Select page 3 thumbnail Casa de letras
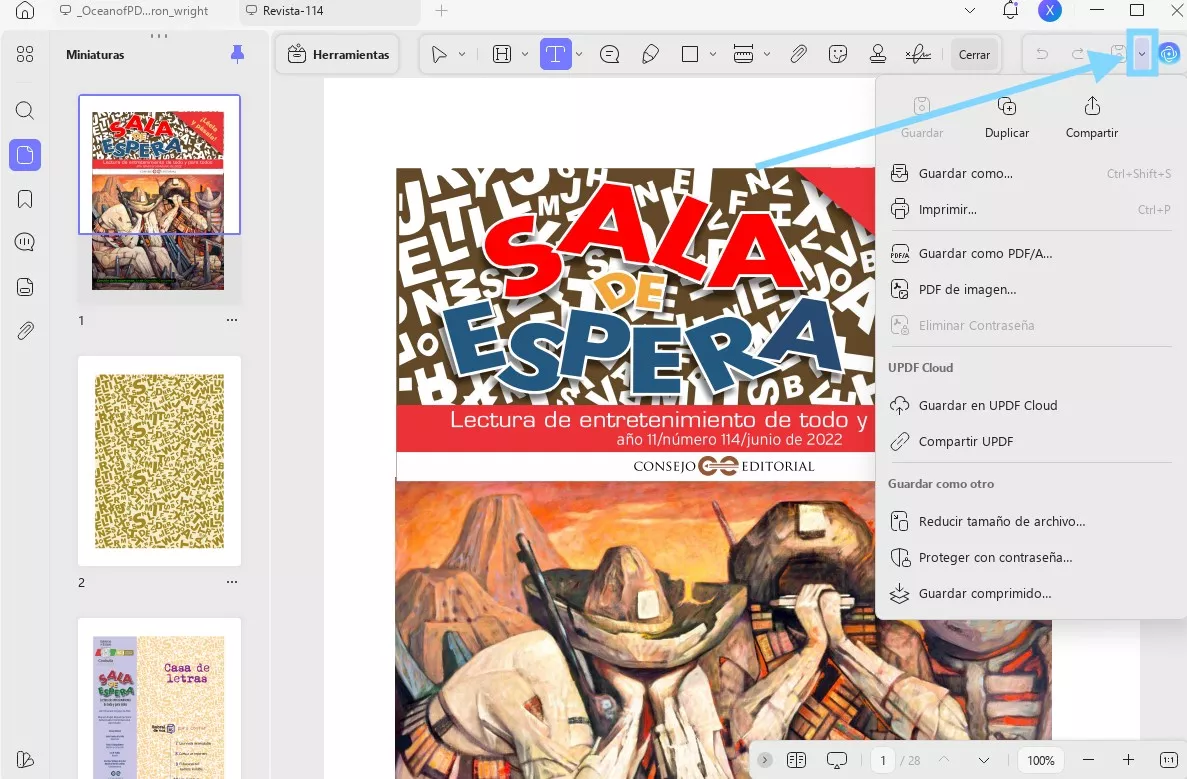 pos(159,698)
